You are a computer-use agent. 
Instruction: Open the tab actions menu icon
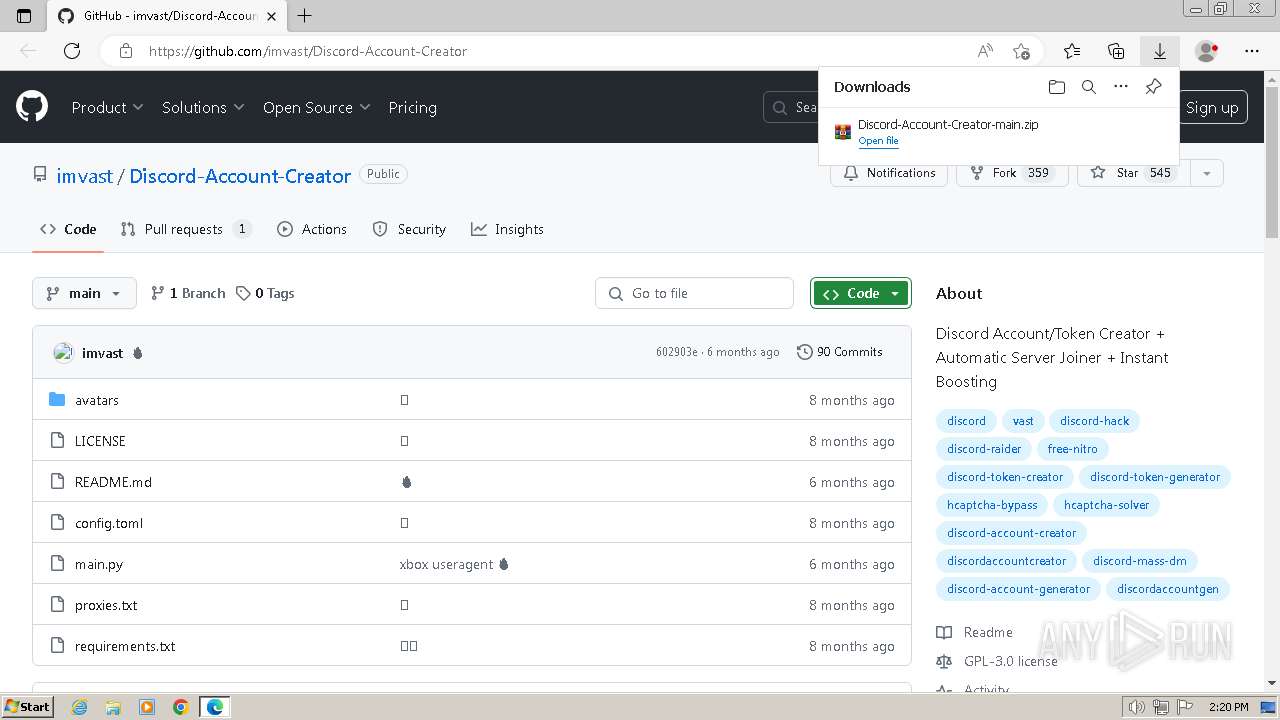24,15
